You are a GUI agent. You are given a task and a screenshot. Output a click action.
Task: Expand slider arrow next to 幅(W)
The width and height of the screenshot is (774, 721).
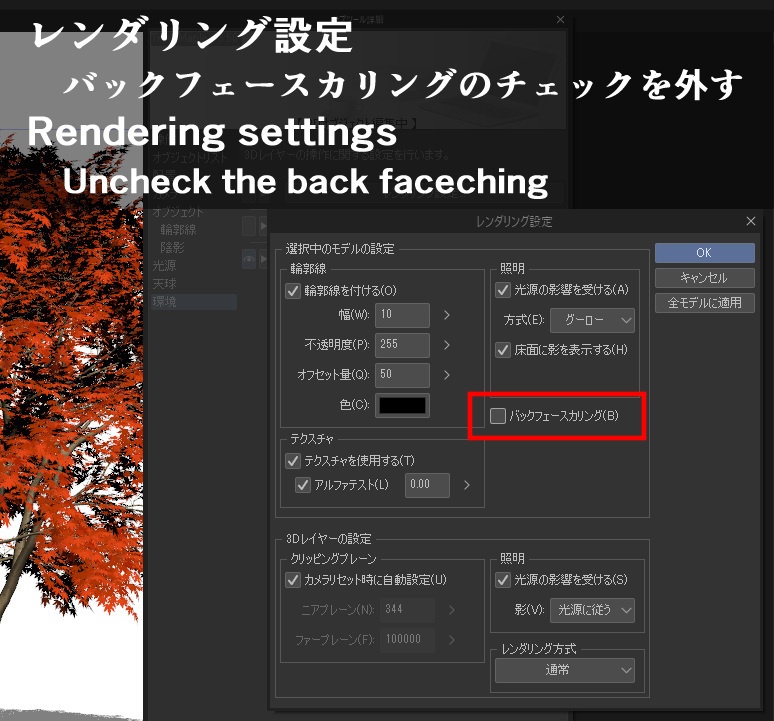coord(446,315)
